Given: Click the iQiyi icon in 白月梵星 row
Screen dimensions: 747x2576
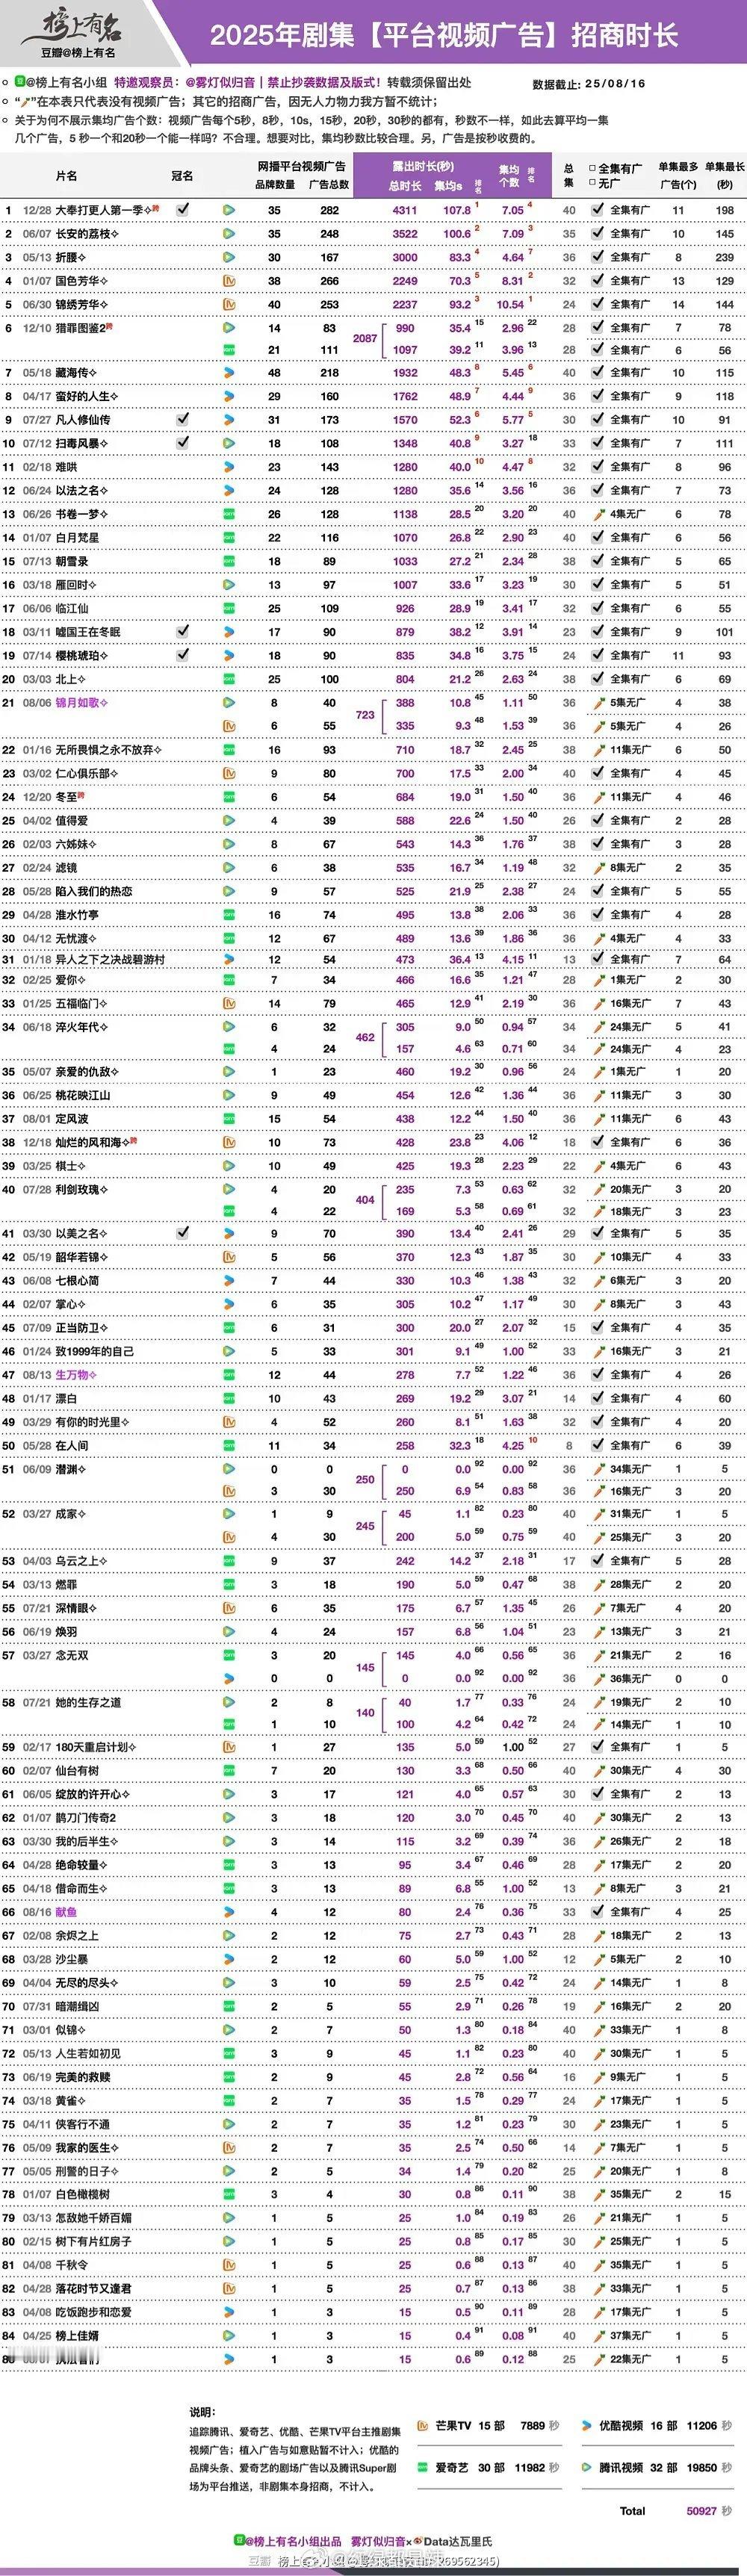Looking at the screenshot, I should pos(229,538).
